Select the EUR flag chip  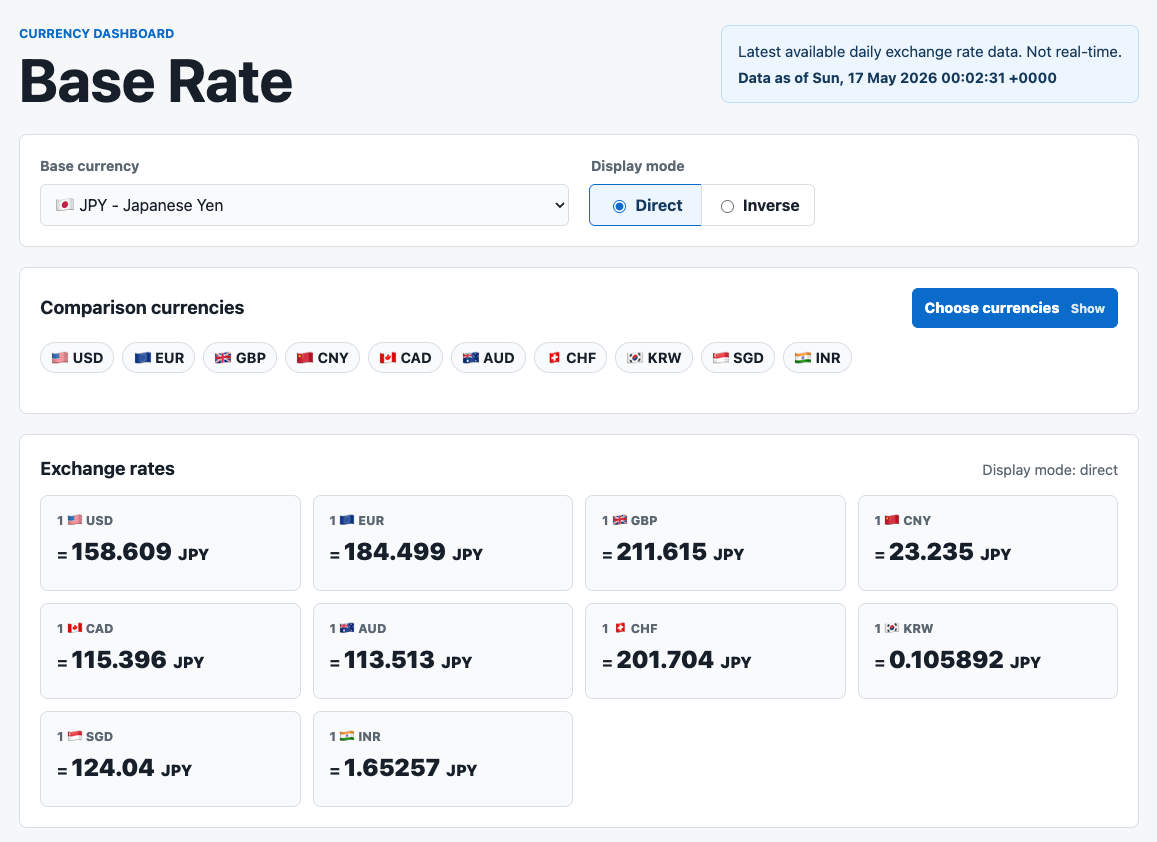point(159,358)
